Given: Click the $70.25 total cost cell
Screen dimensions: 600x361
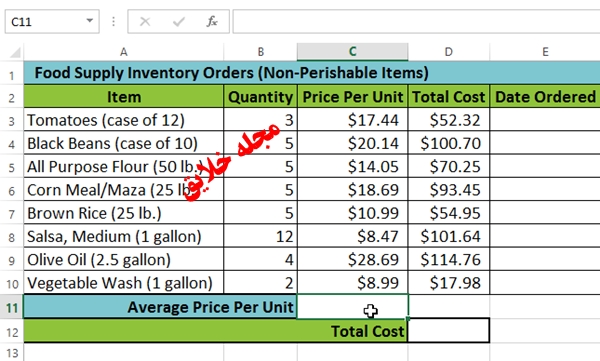Looking at the screenshot, I should (449, 167).
